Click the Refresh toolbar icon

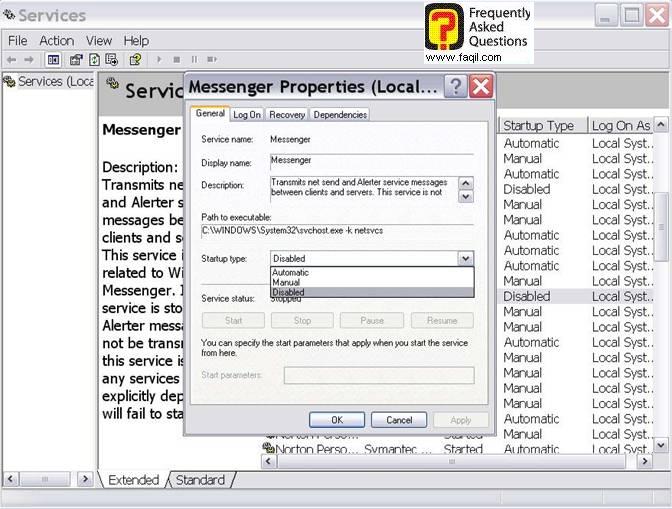pyautogui.click(x=94, y=60)
